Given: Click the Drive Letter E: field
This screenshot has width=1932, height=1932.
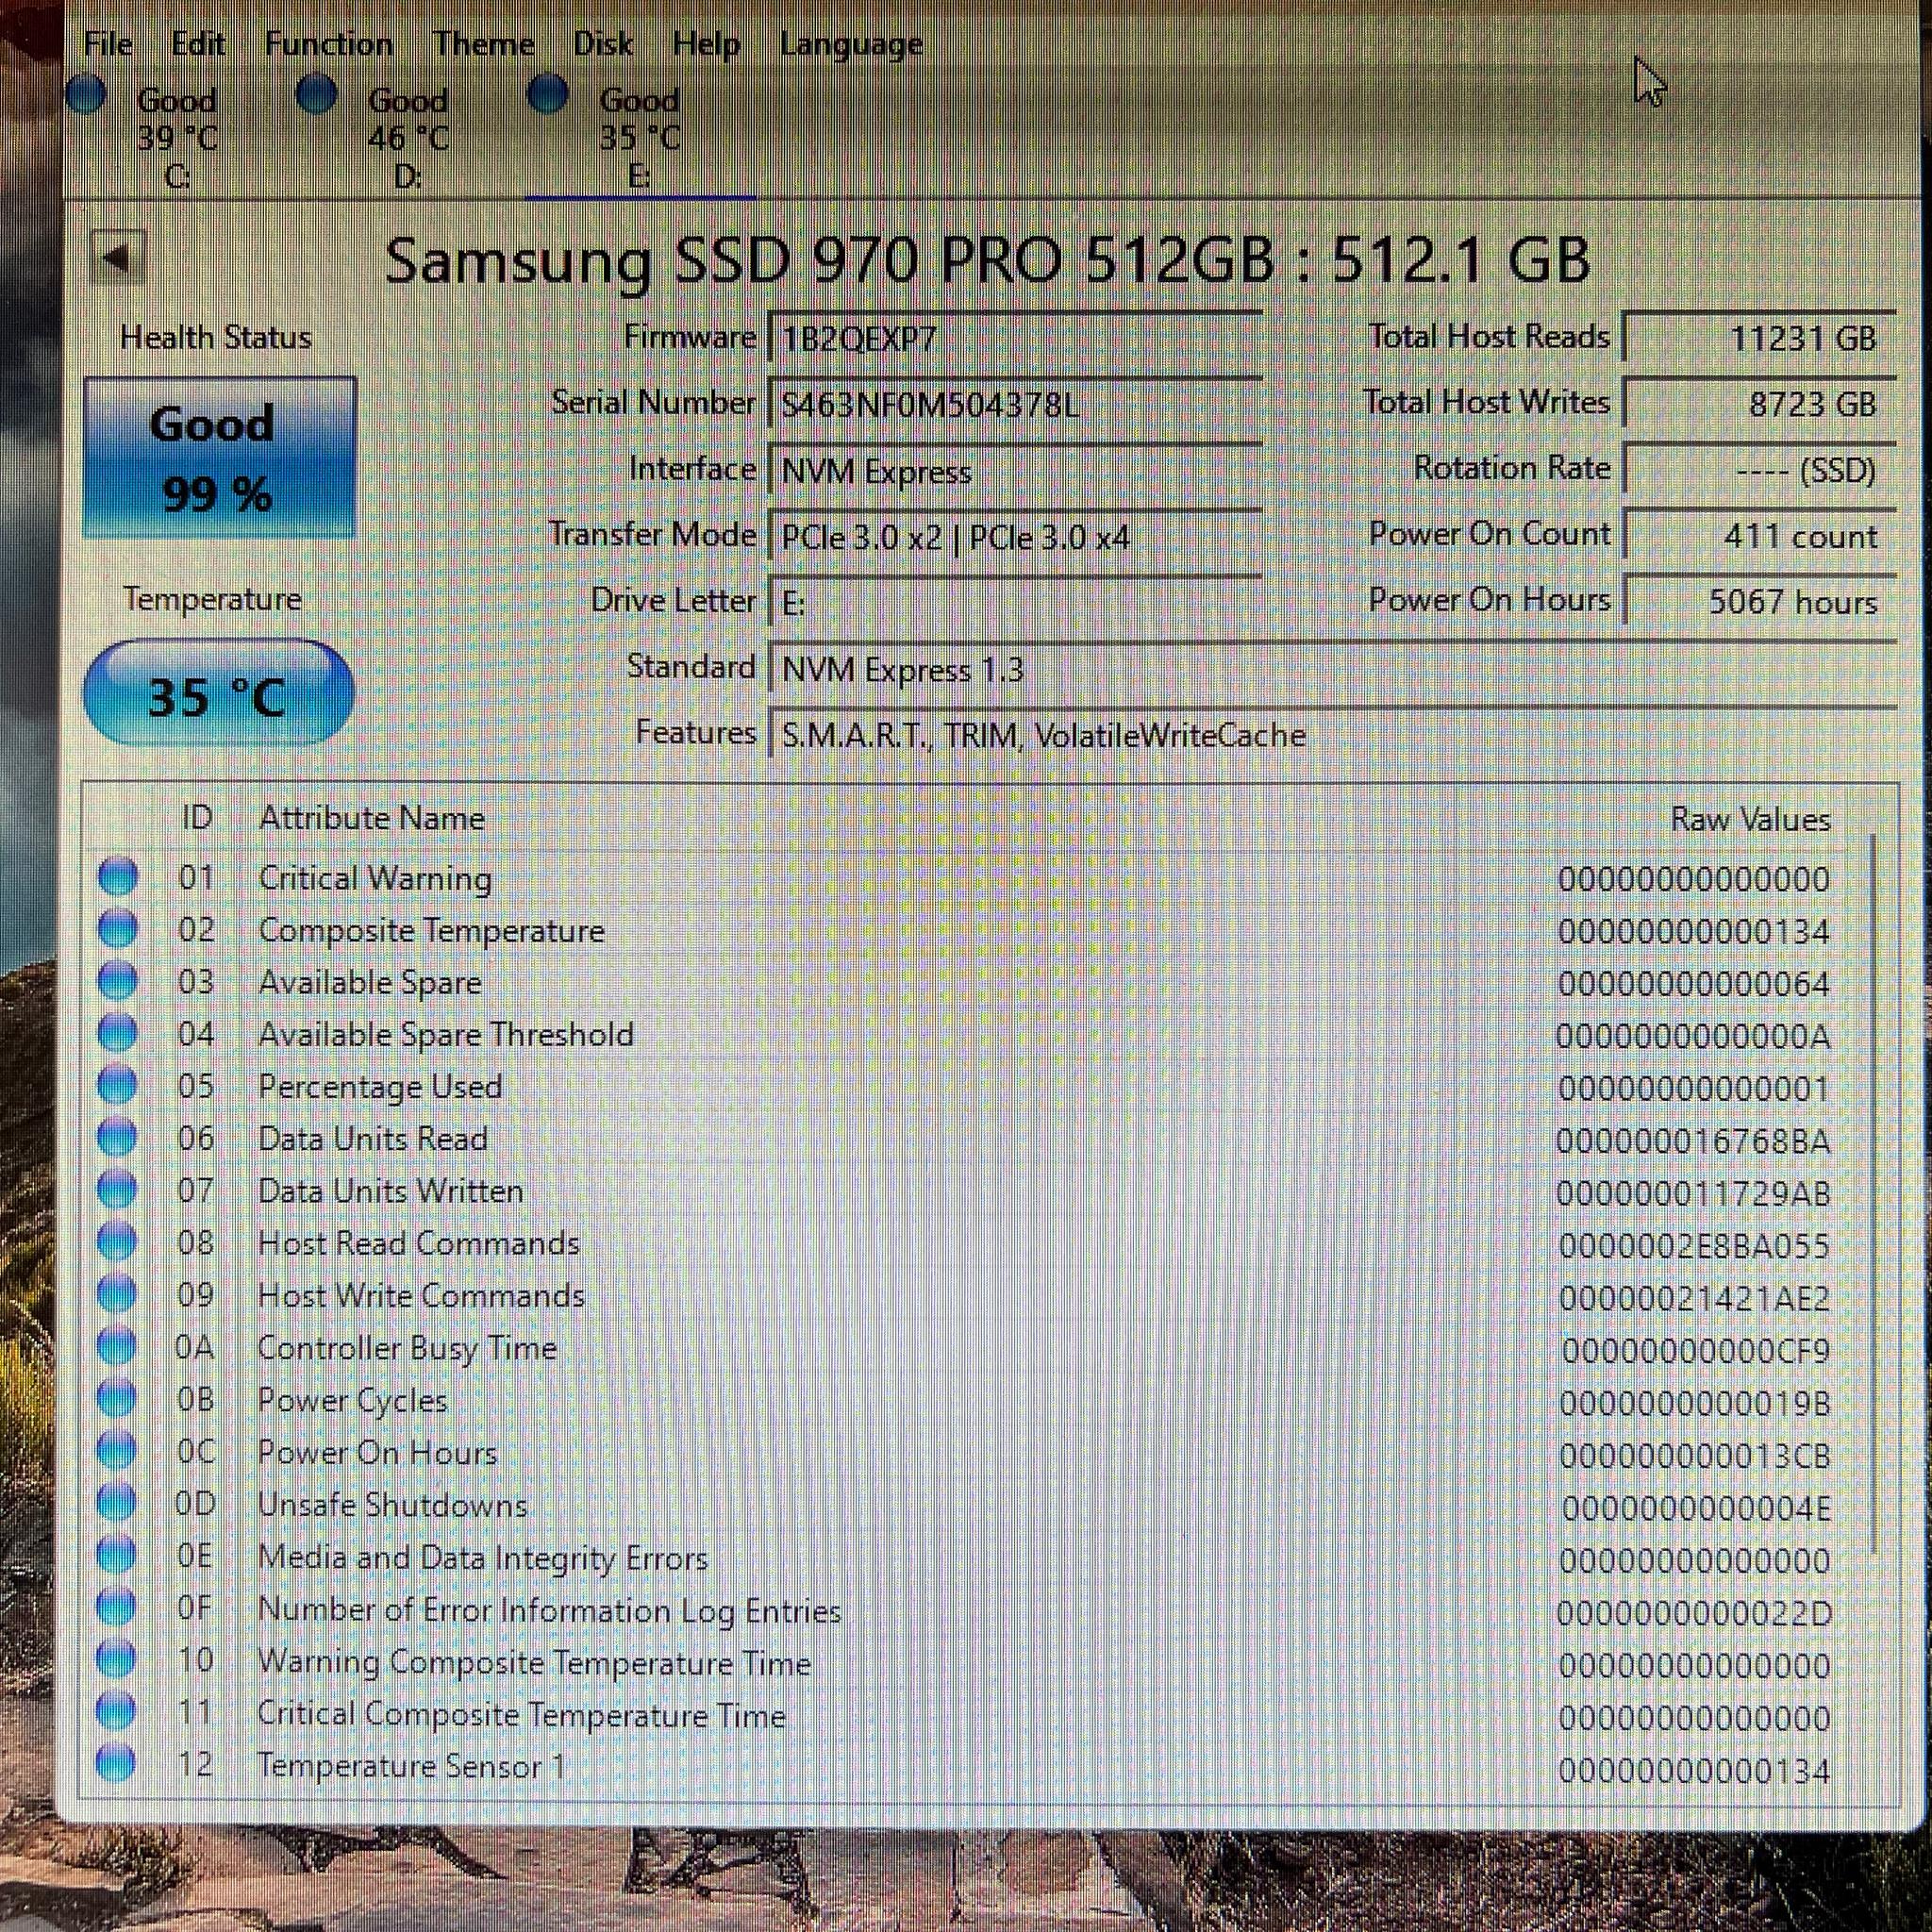Looking at the screenshot, I should point(1015,603).
